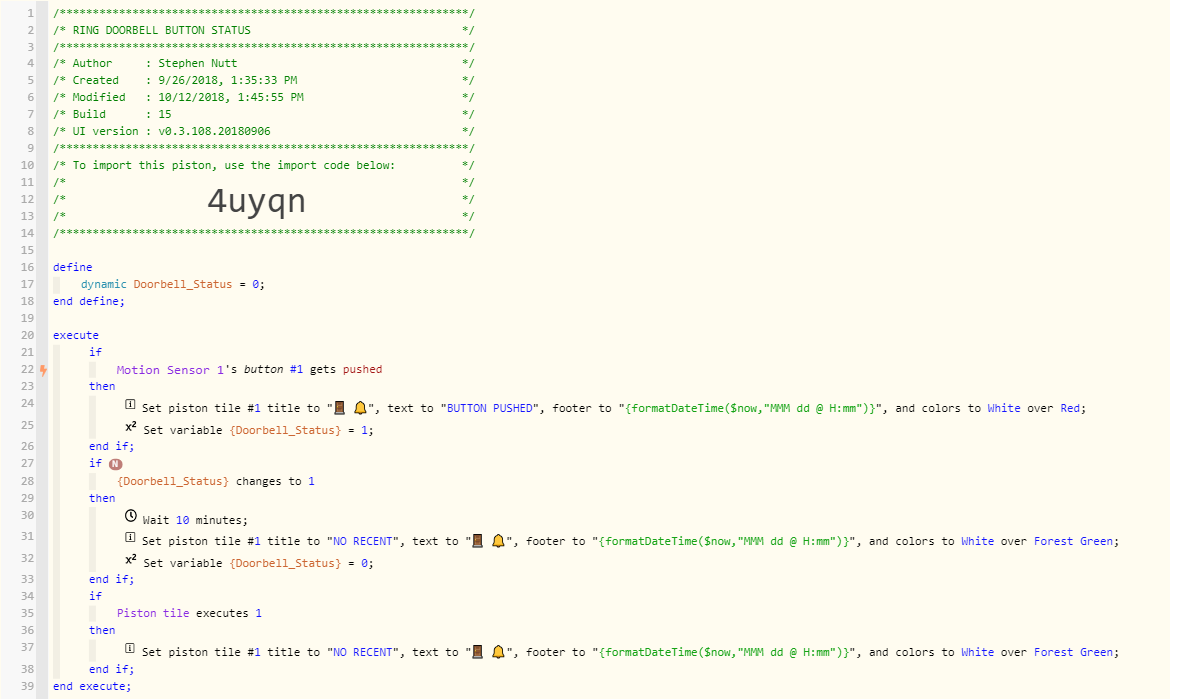Click the 'end execute;' statement

[92, 686]
